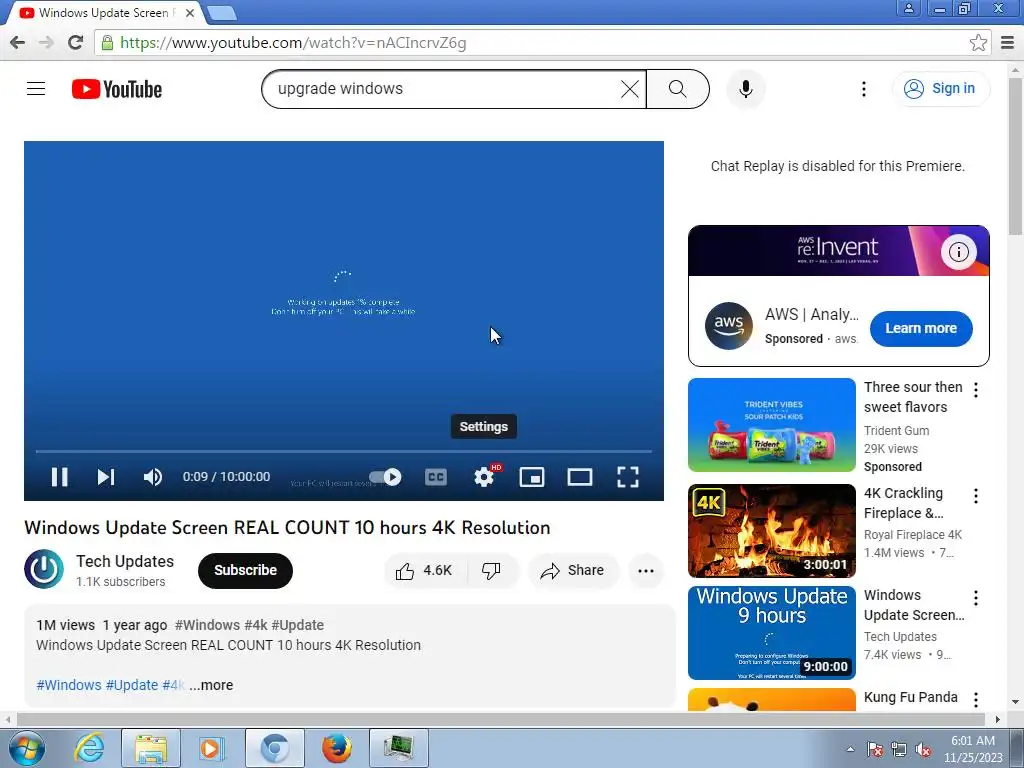Open menu for Kung Fu Panda video
This screenshot has height=768, width=1024.
pos(976,700)
